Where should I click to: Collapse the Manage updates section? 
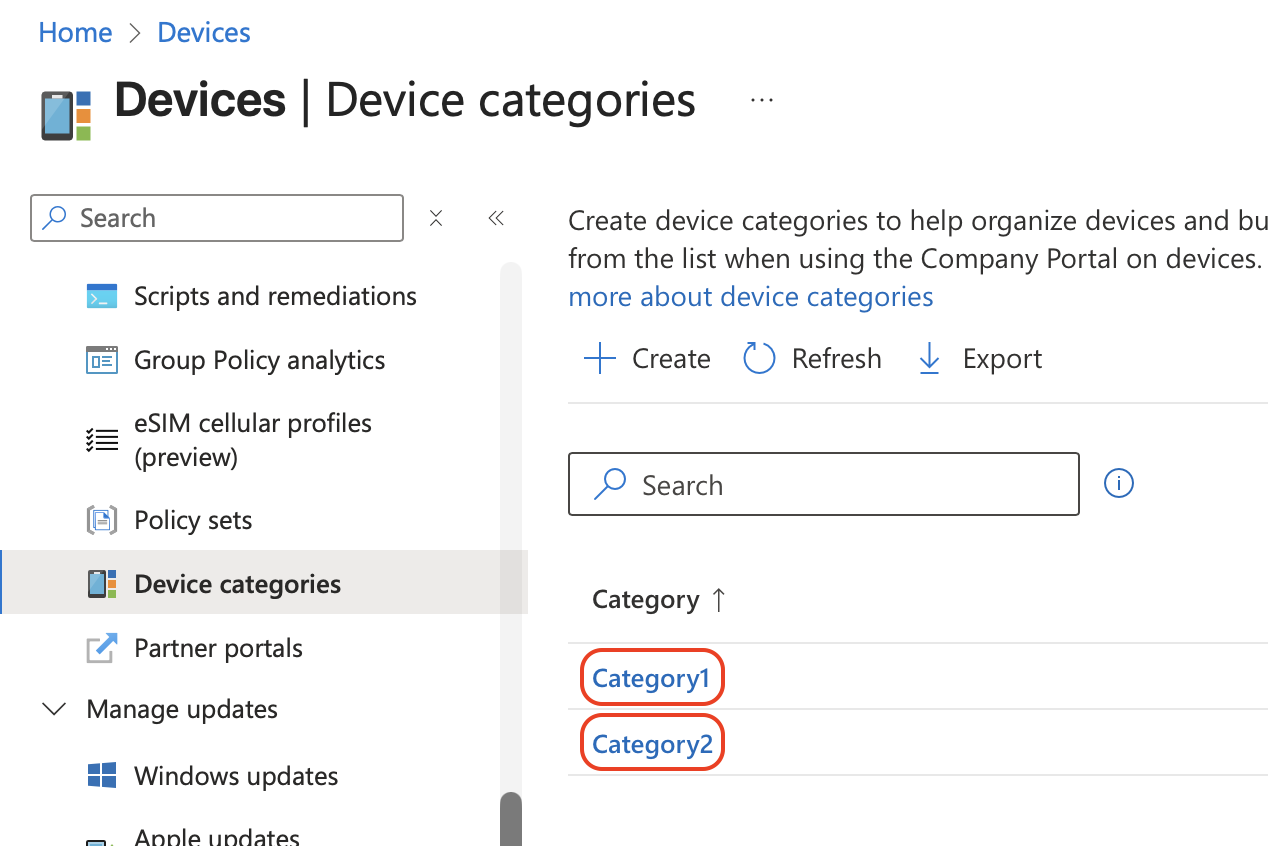pyautogui.click(x=54, y=710)
